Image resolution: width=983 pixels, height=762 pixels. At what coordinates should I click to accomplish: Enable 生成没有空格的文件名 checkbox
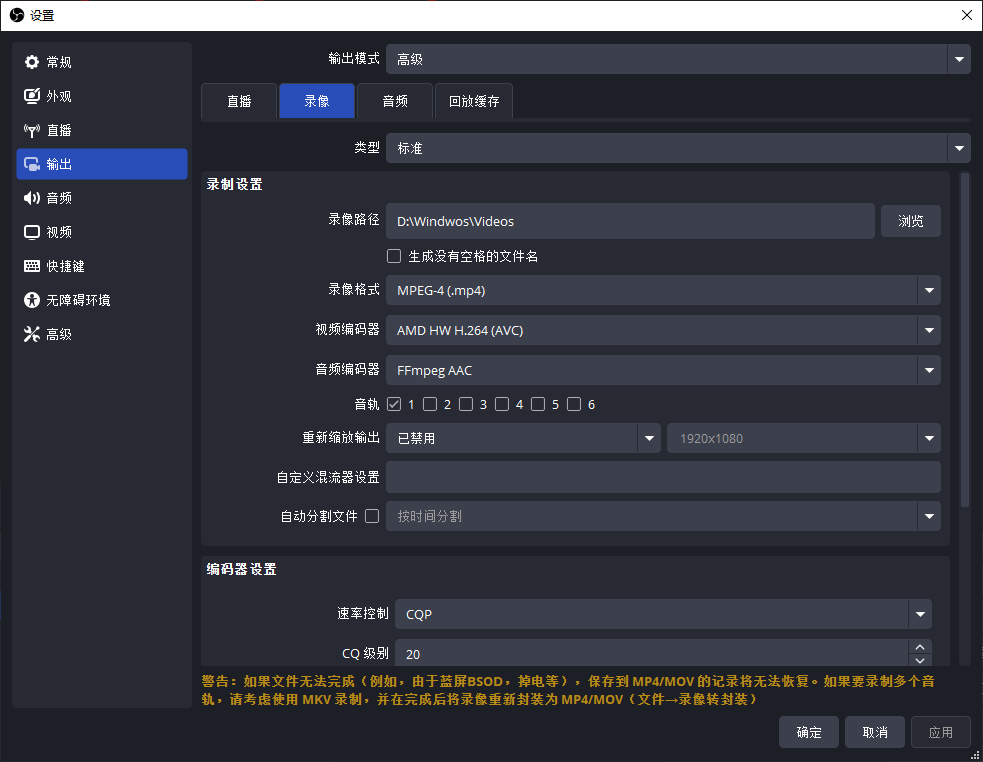(394, 256)
